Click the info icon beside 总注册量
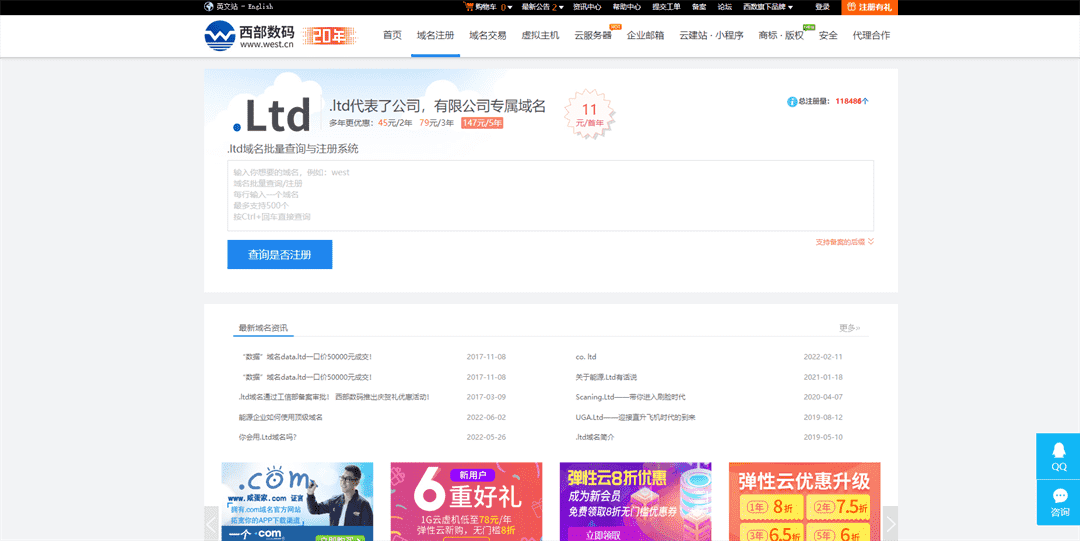The width and height of the screenshot is (1080, 541). coord(792,101)
